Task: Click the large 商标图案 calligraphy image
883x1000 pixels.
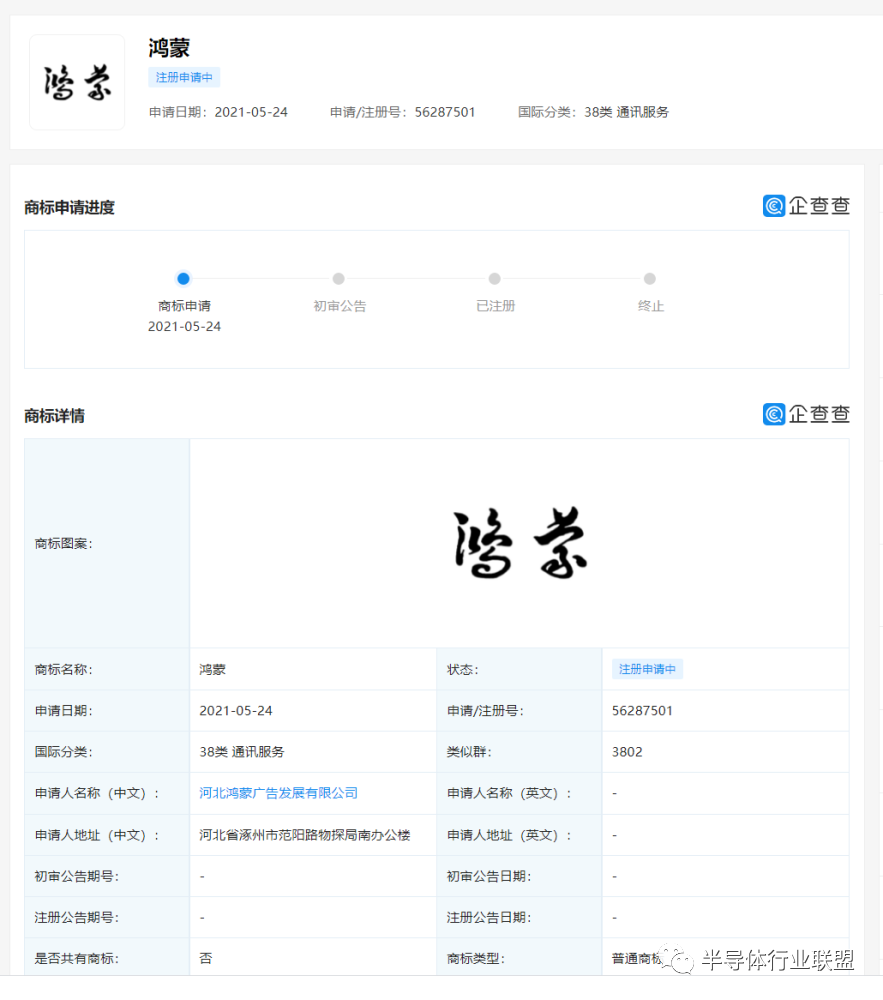Action: click(x=520, y=543)
